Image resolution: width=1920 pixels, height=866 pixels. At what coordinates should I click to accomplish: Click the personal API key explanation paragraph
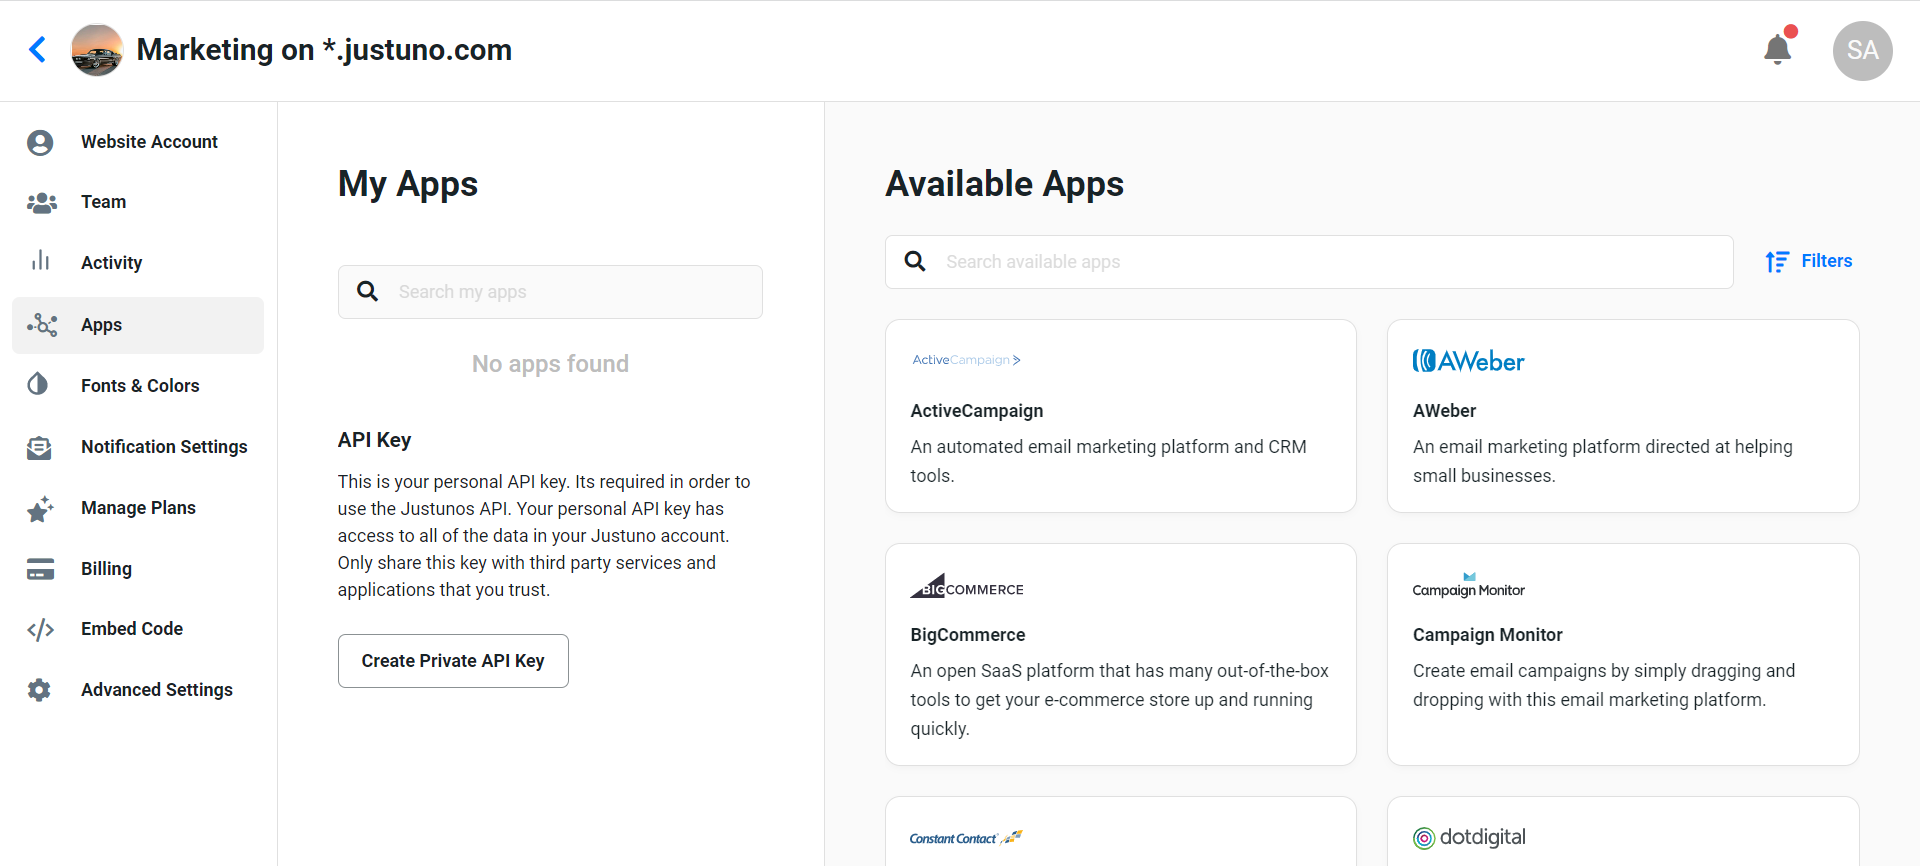544,536
